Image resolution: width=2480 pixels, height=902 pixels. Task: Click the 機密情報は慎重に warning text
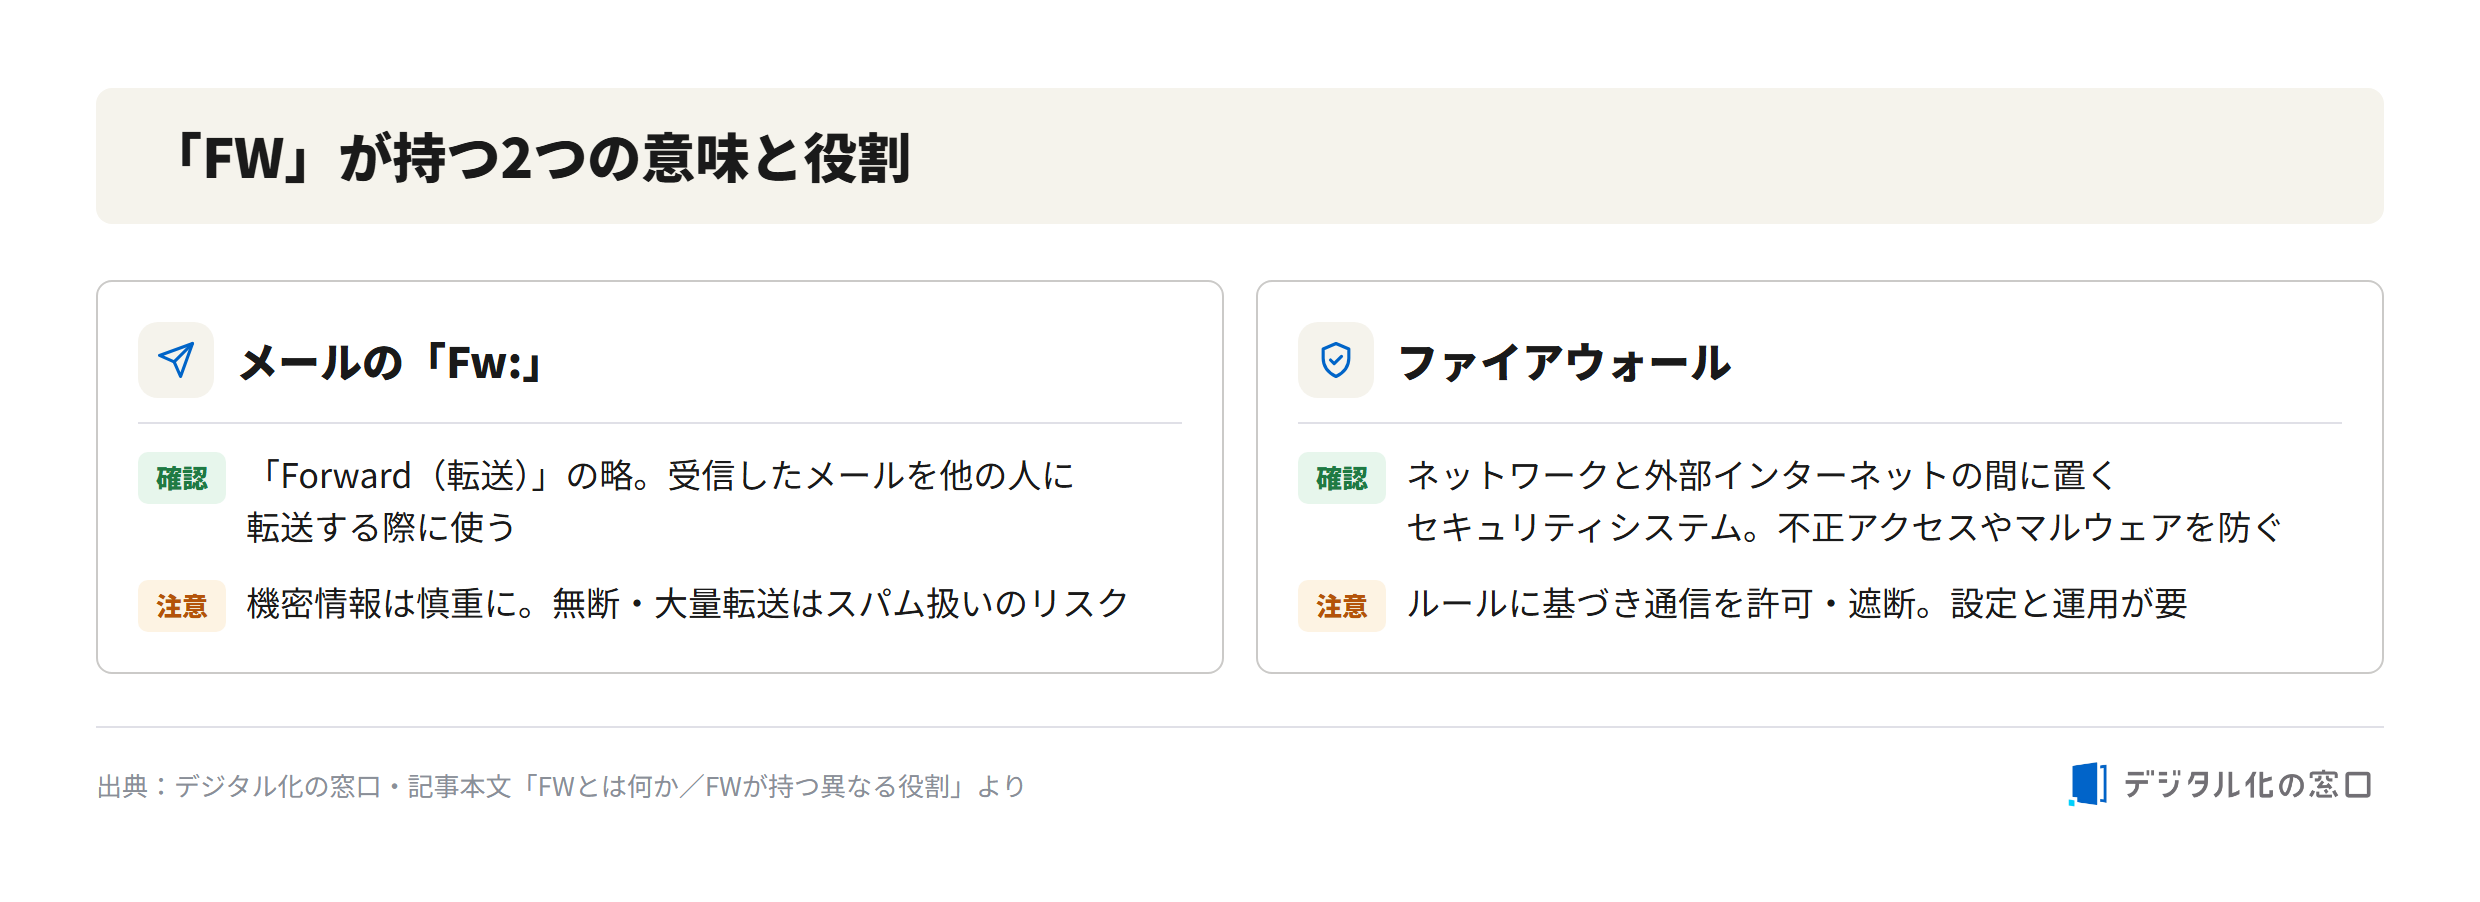pos(688,604)
